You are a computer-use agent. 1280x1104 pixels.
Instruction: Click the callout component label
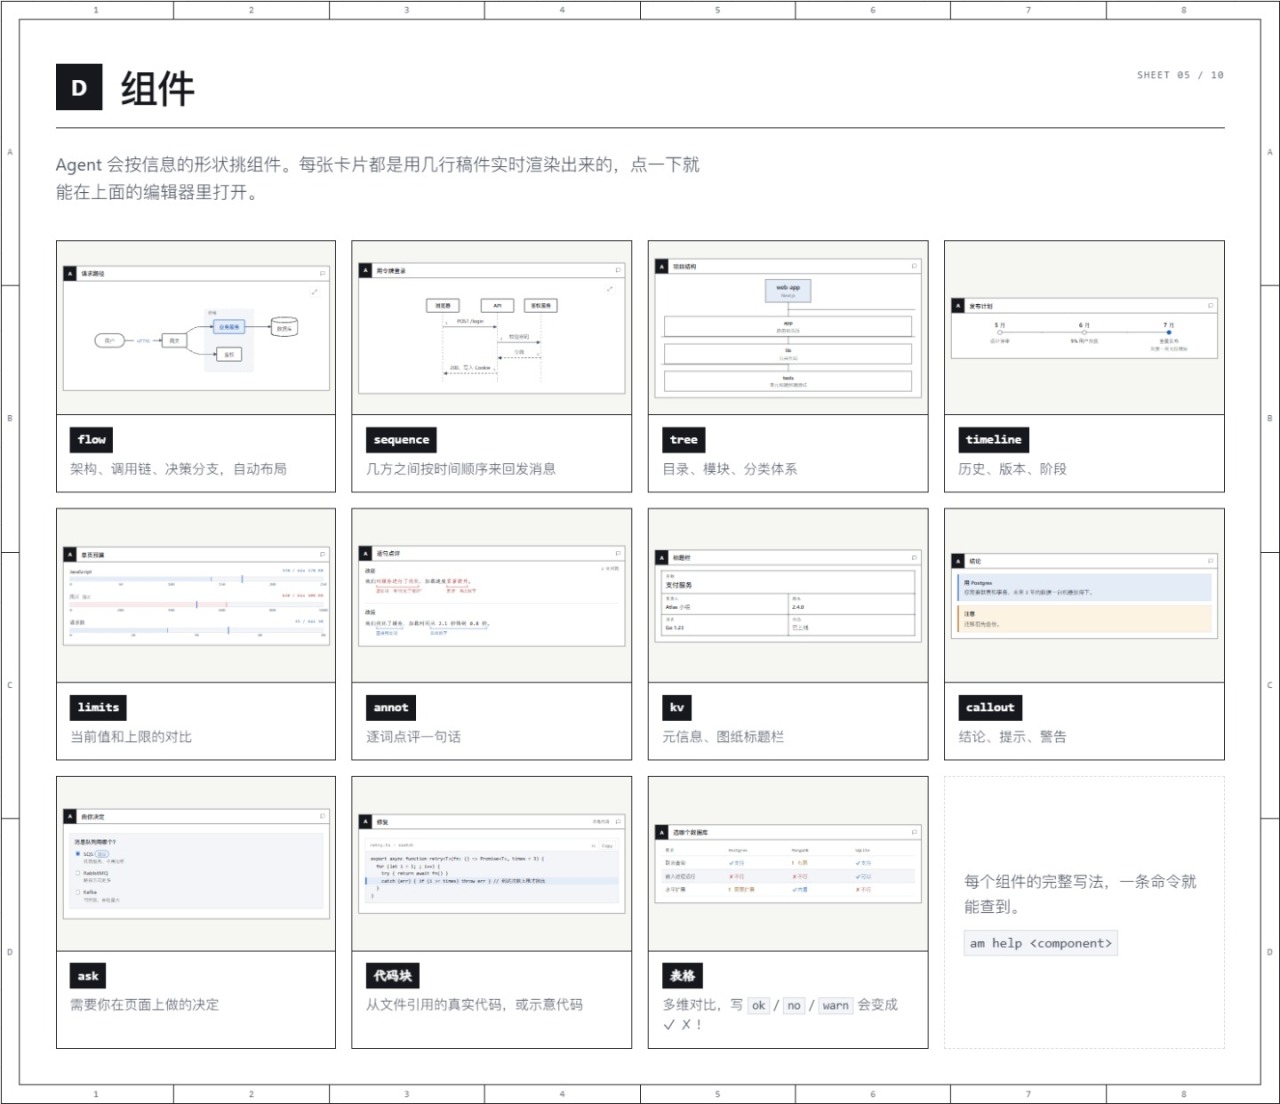990,708
